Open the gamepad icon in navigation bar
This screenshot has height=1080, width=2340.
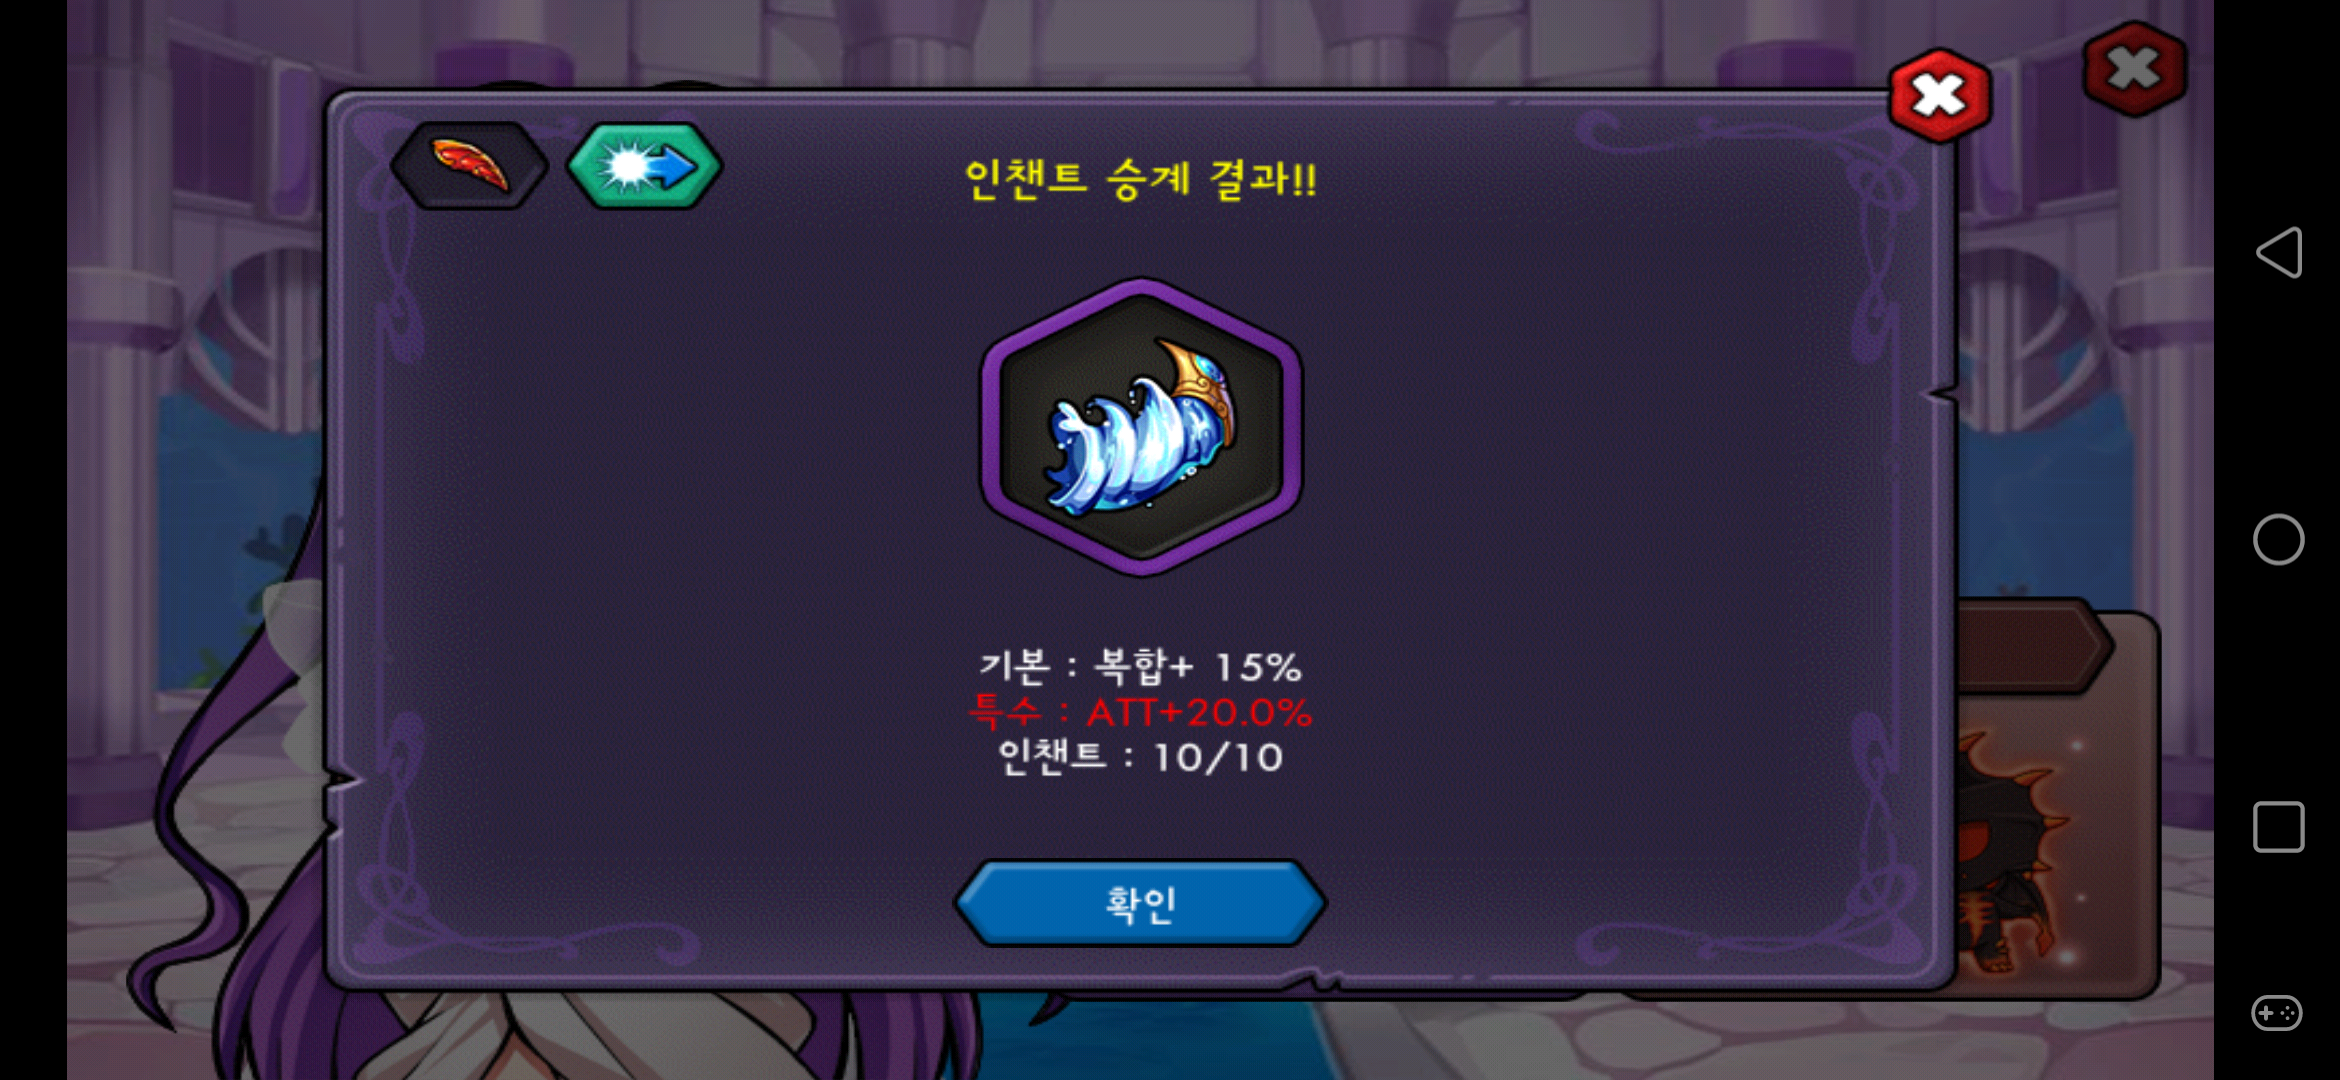(x=2277, y=1013)
